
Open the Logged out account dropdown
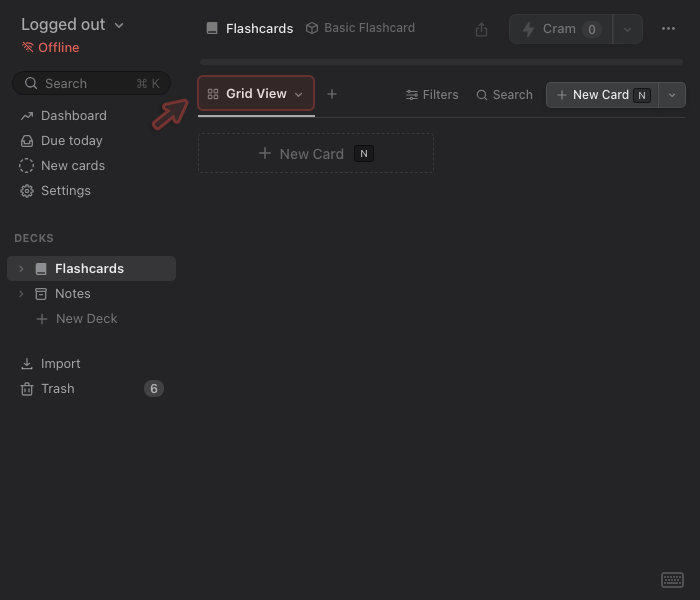73,25
